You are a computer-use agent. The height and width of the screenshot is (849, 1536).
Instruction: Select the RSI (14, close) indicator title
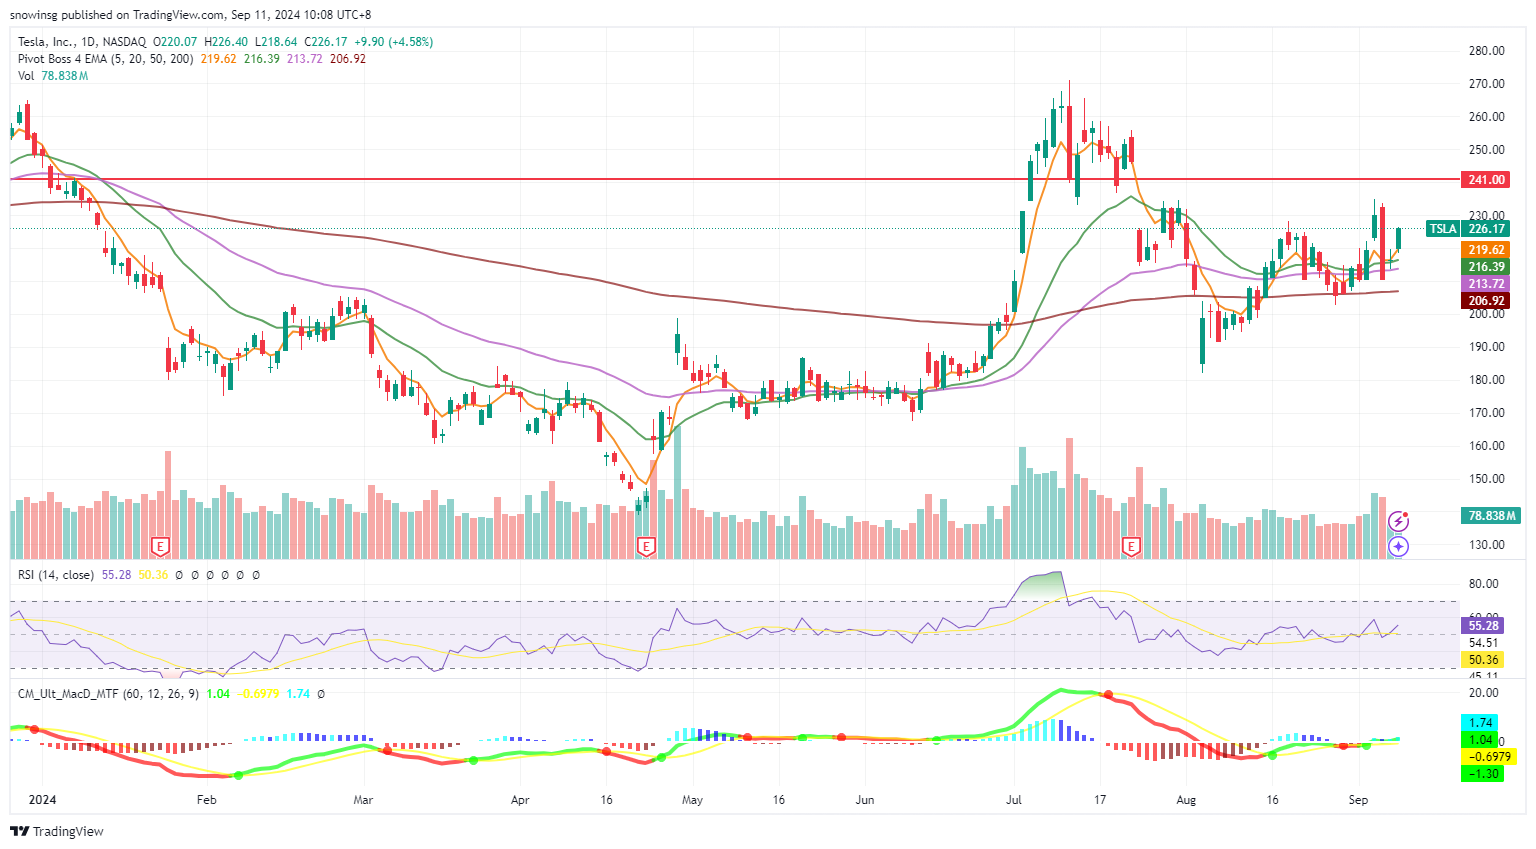[x=56, y=575]
